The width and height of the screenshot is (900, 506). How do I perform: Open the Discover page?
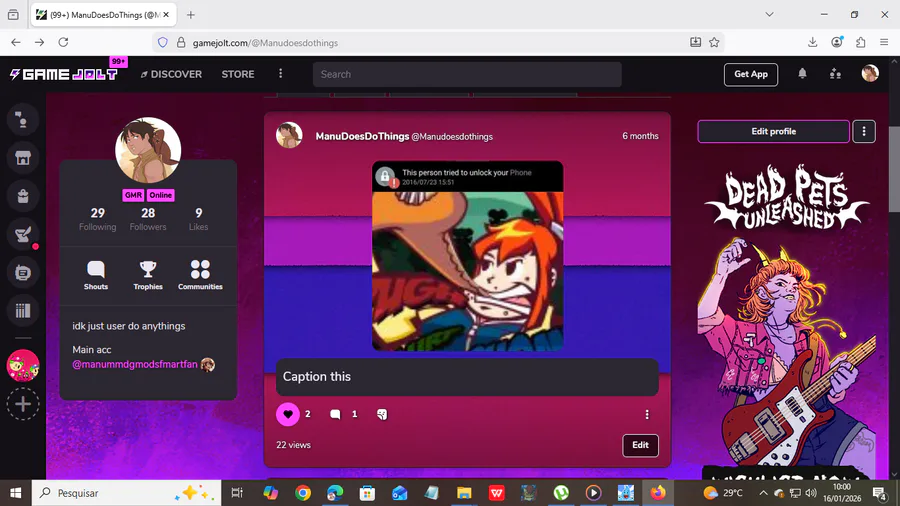[x=171, y=74]
